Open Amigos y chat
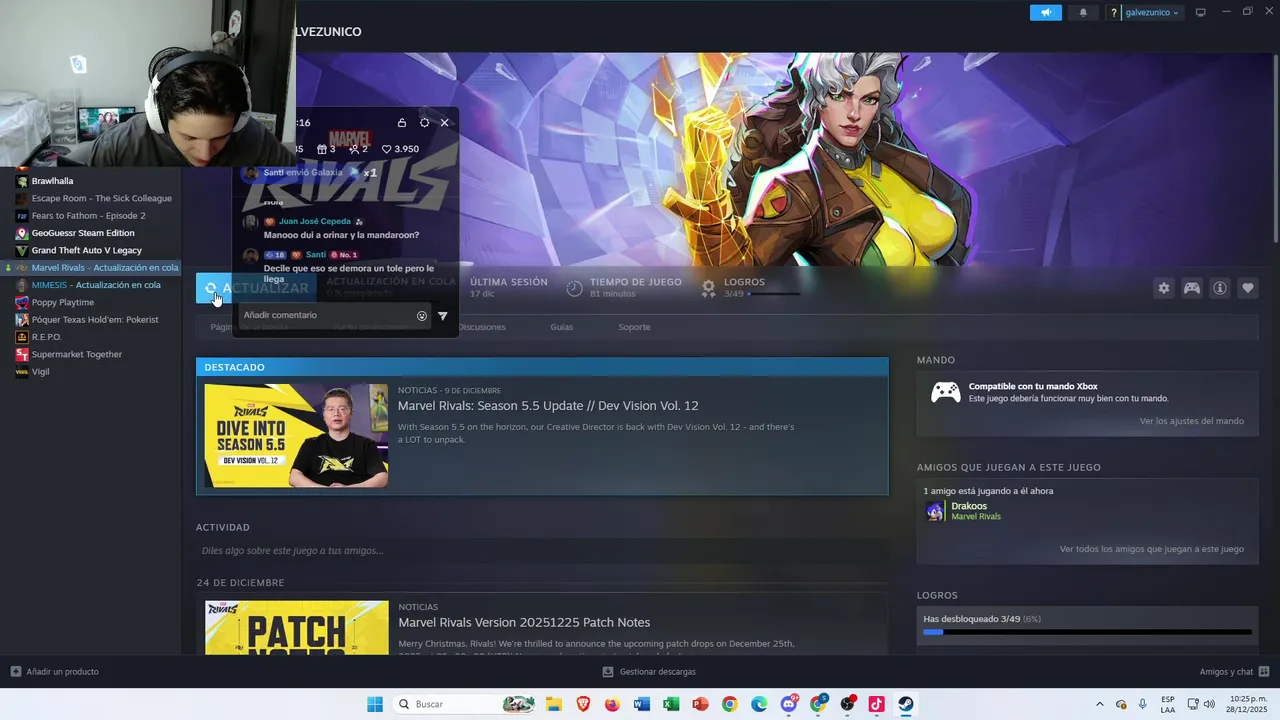This screenshot has width=1280, height=720. 1234,672
